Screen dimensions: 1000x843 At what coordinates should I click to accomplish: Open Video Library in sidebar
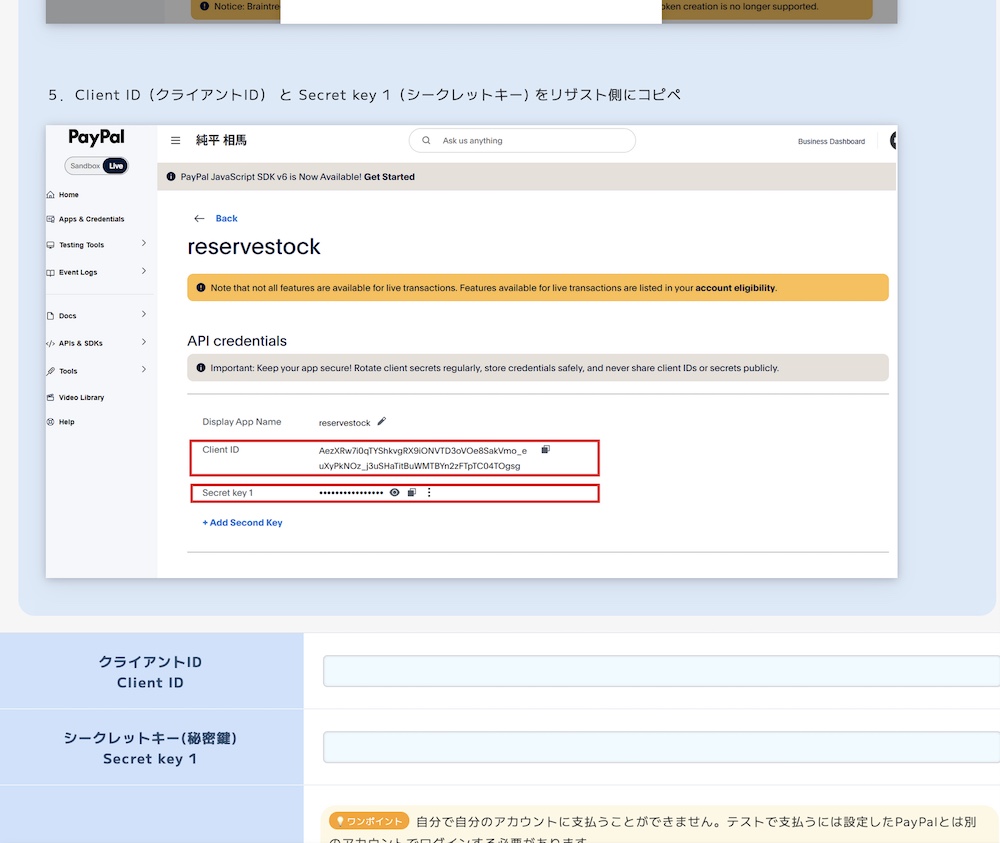81,398
